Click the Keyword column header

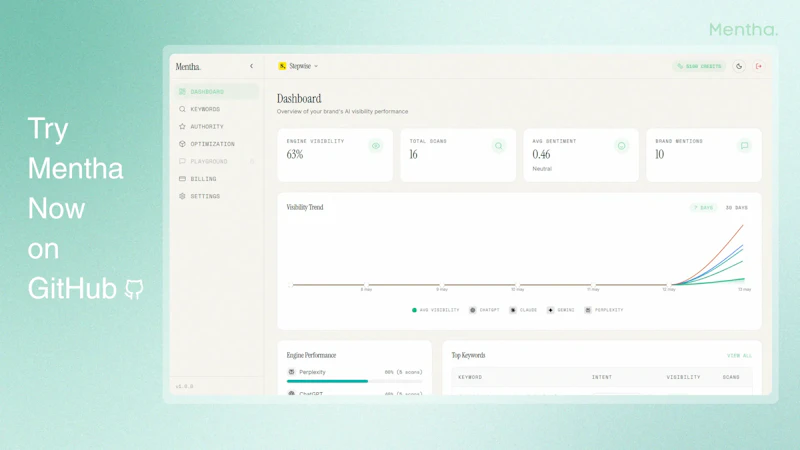click(x=470, y=377)
